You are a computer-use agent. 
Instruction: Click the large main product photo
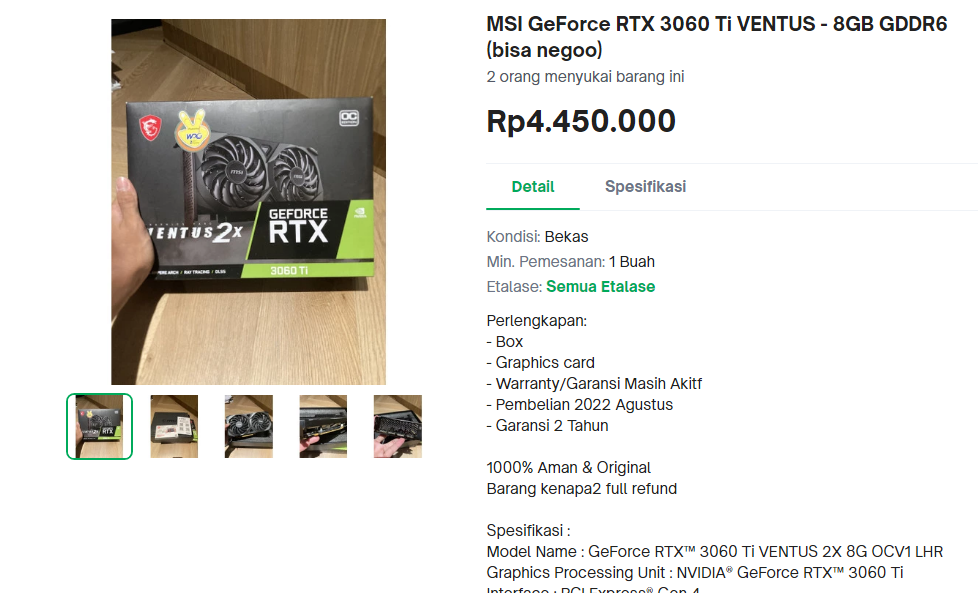pos(248,201)
